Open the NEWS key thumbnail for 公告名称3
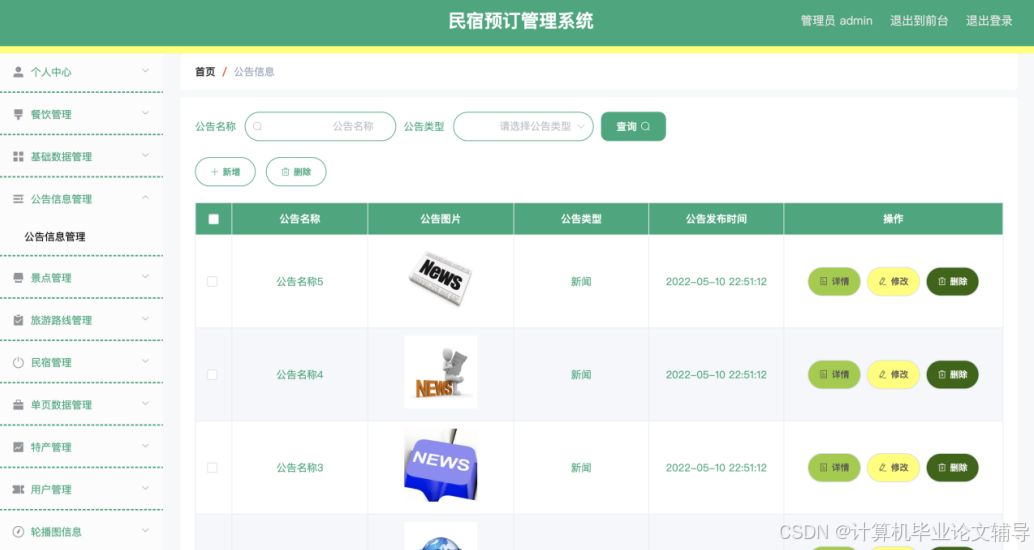1034x550 pixels. [441, 465]
